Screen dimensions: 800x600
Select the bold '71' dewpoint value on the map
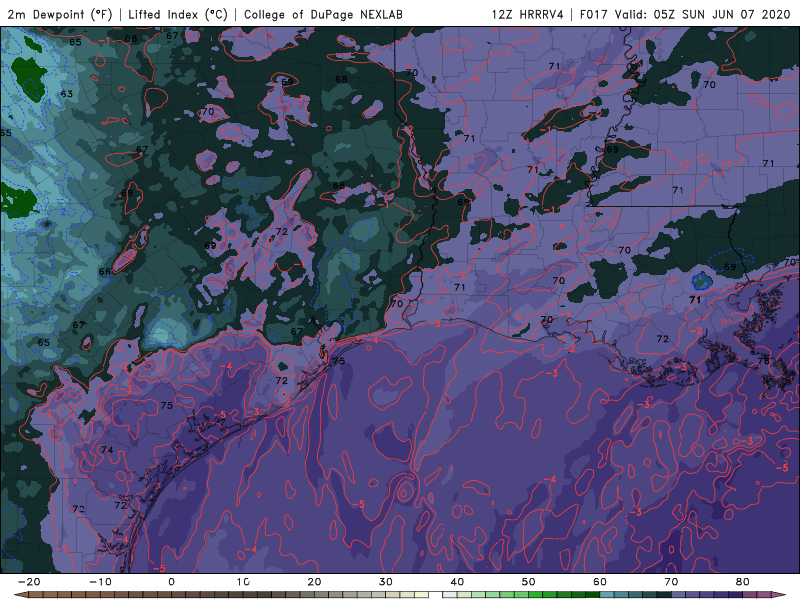pyautogui.click(x=695, y=300)
